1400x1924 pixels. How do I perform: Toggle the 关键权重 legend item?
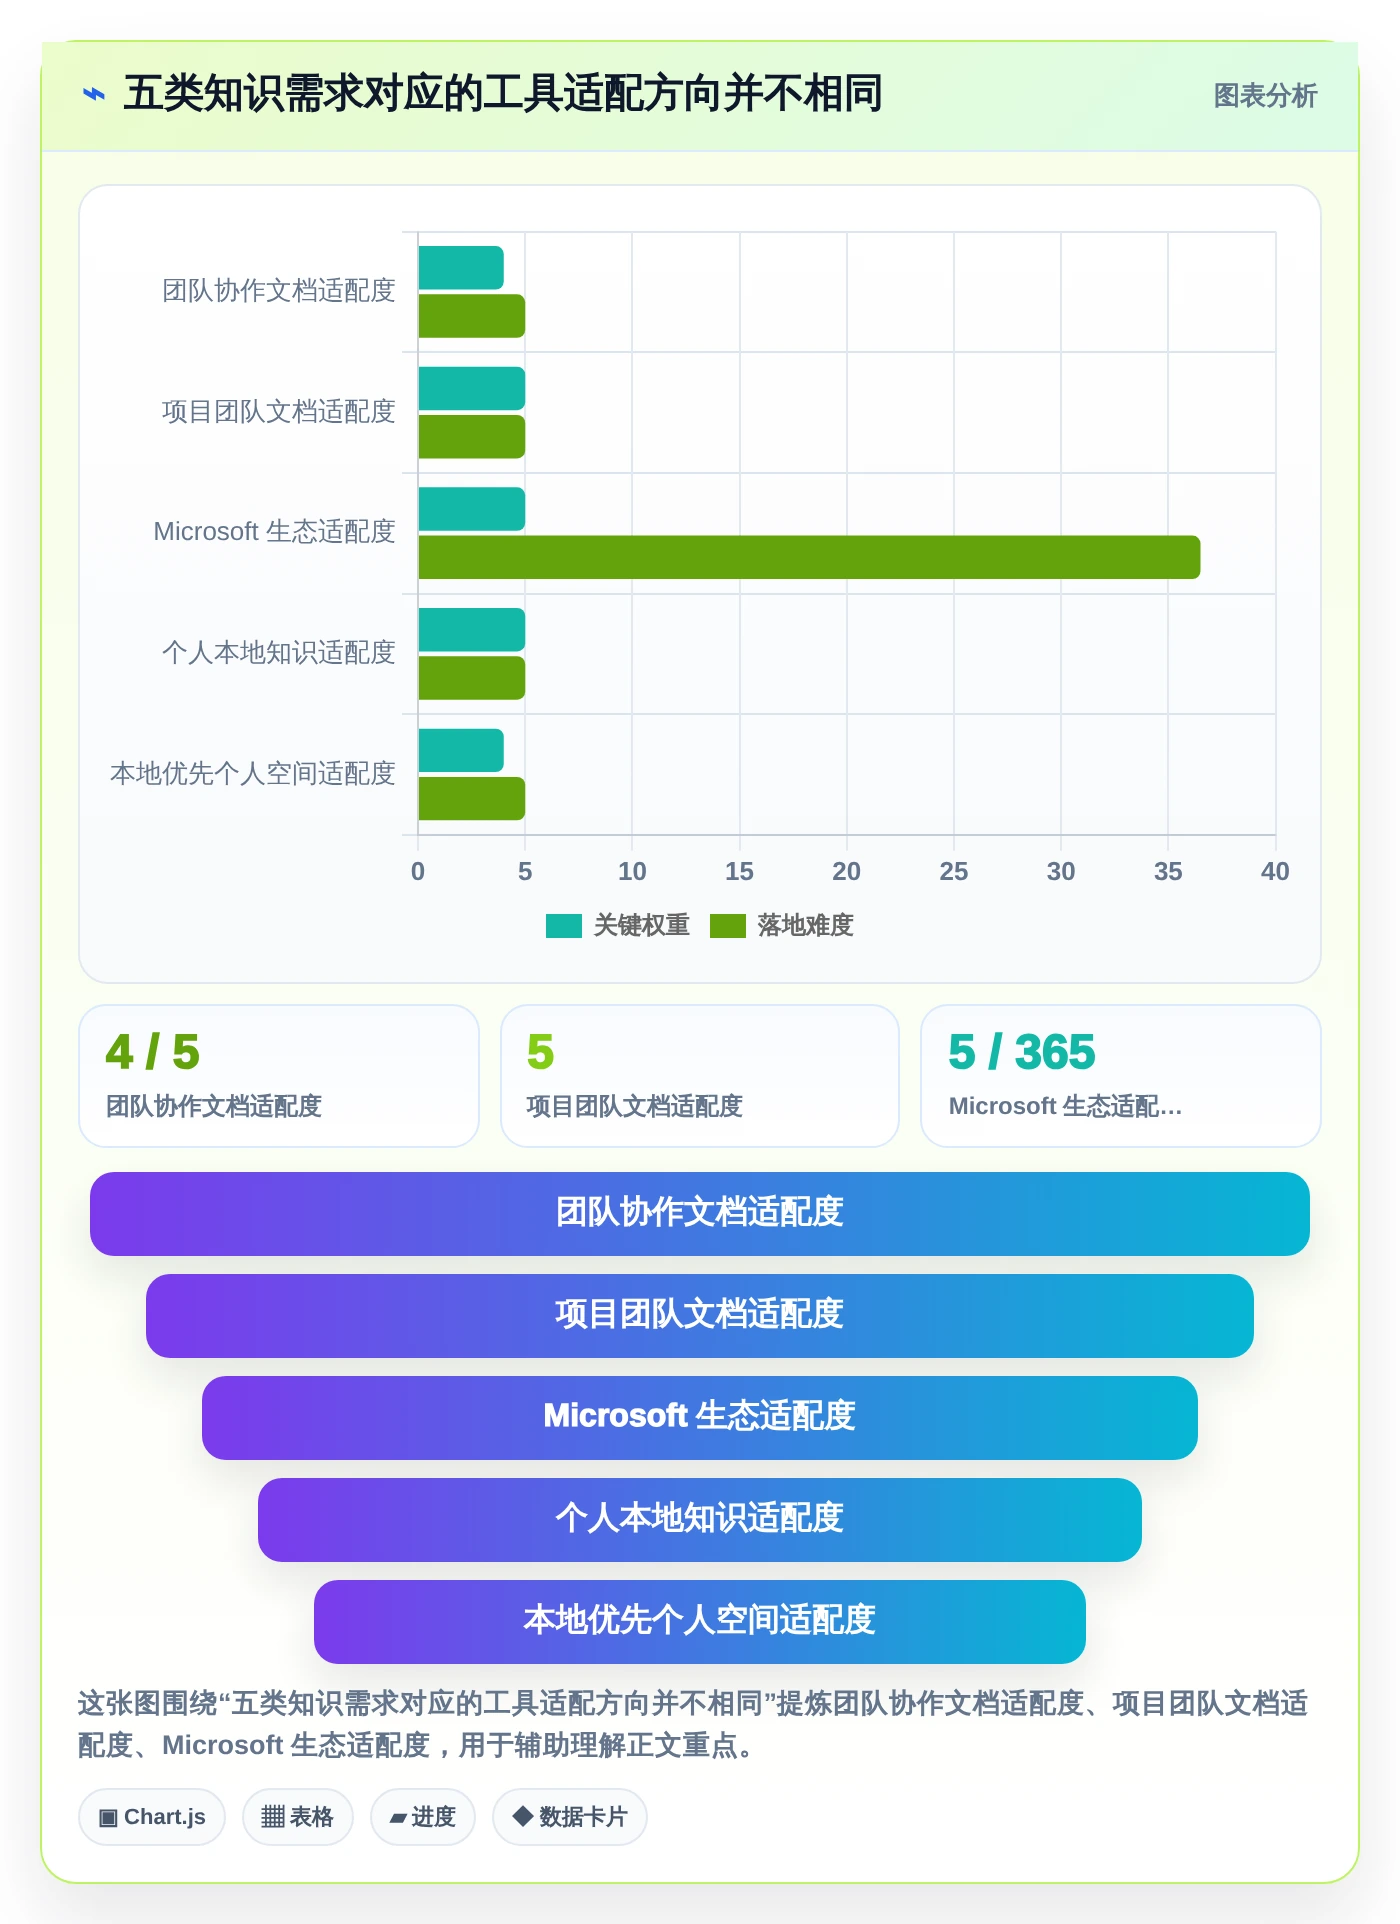click(x=618, y=926)
